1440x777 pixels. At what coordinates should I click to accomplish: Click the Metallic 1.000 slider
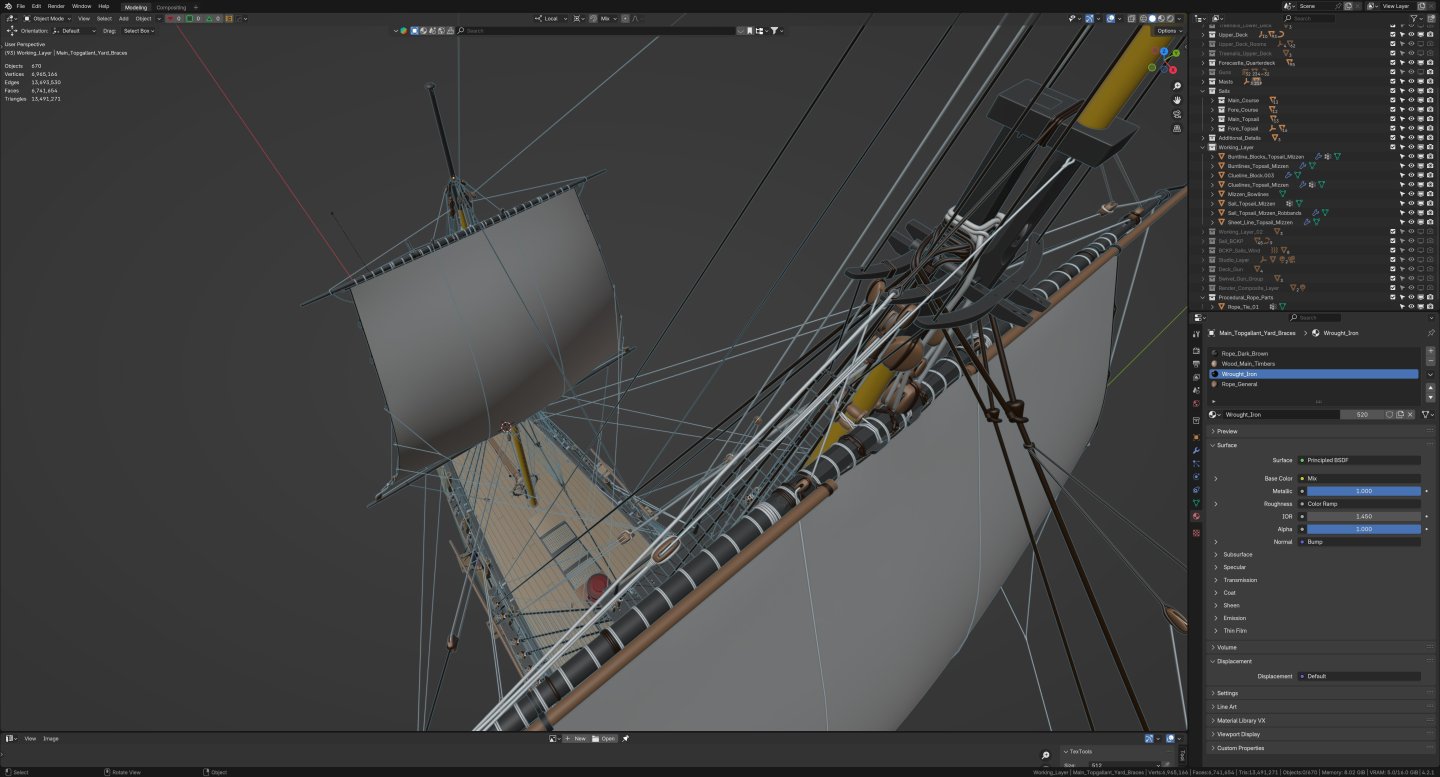pyautogui.click(x=1363, y=491)
